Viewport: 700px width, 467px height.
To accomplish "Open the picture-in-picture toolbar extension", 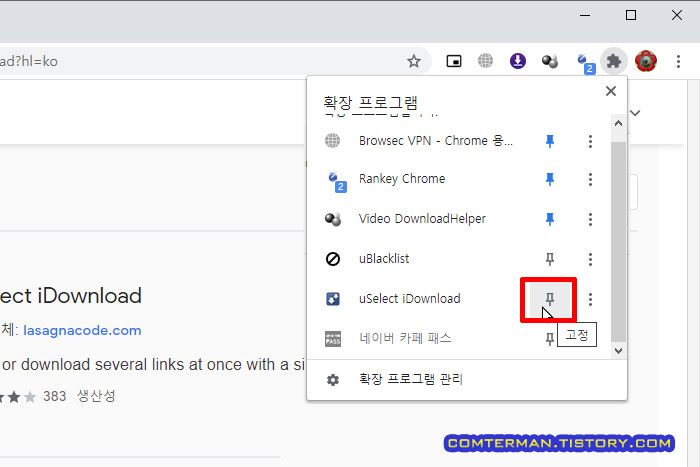I will [x=454, y=61].
